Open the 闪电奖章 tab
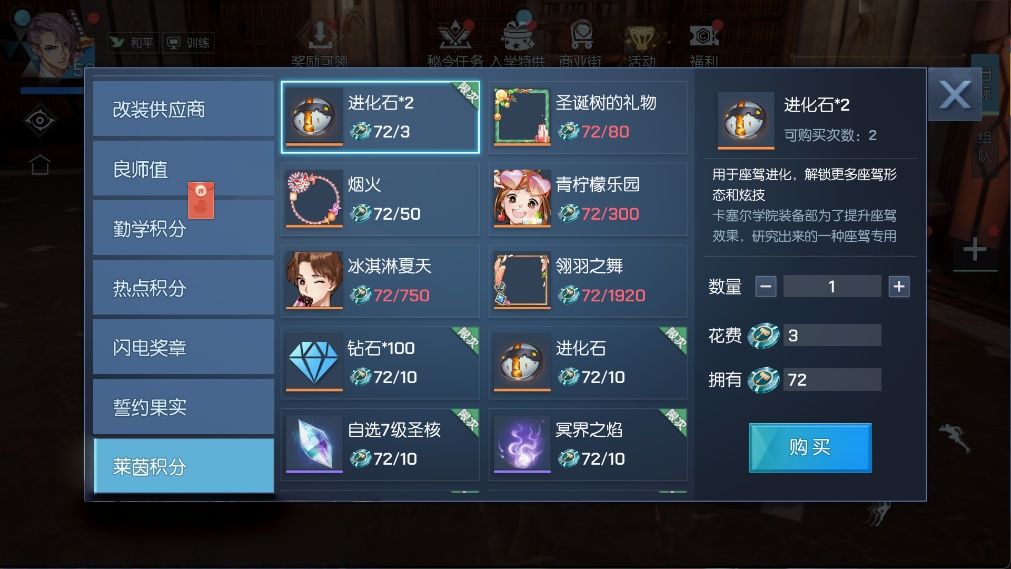Image resolution: width=1011 pixels, height=569 pixels. 184,347
